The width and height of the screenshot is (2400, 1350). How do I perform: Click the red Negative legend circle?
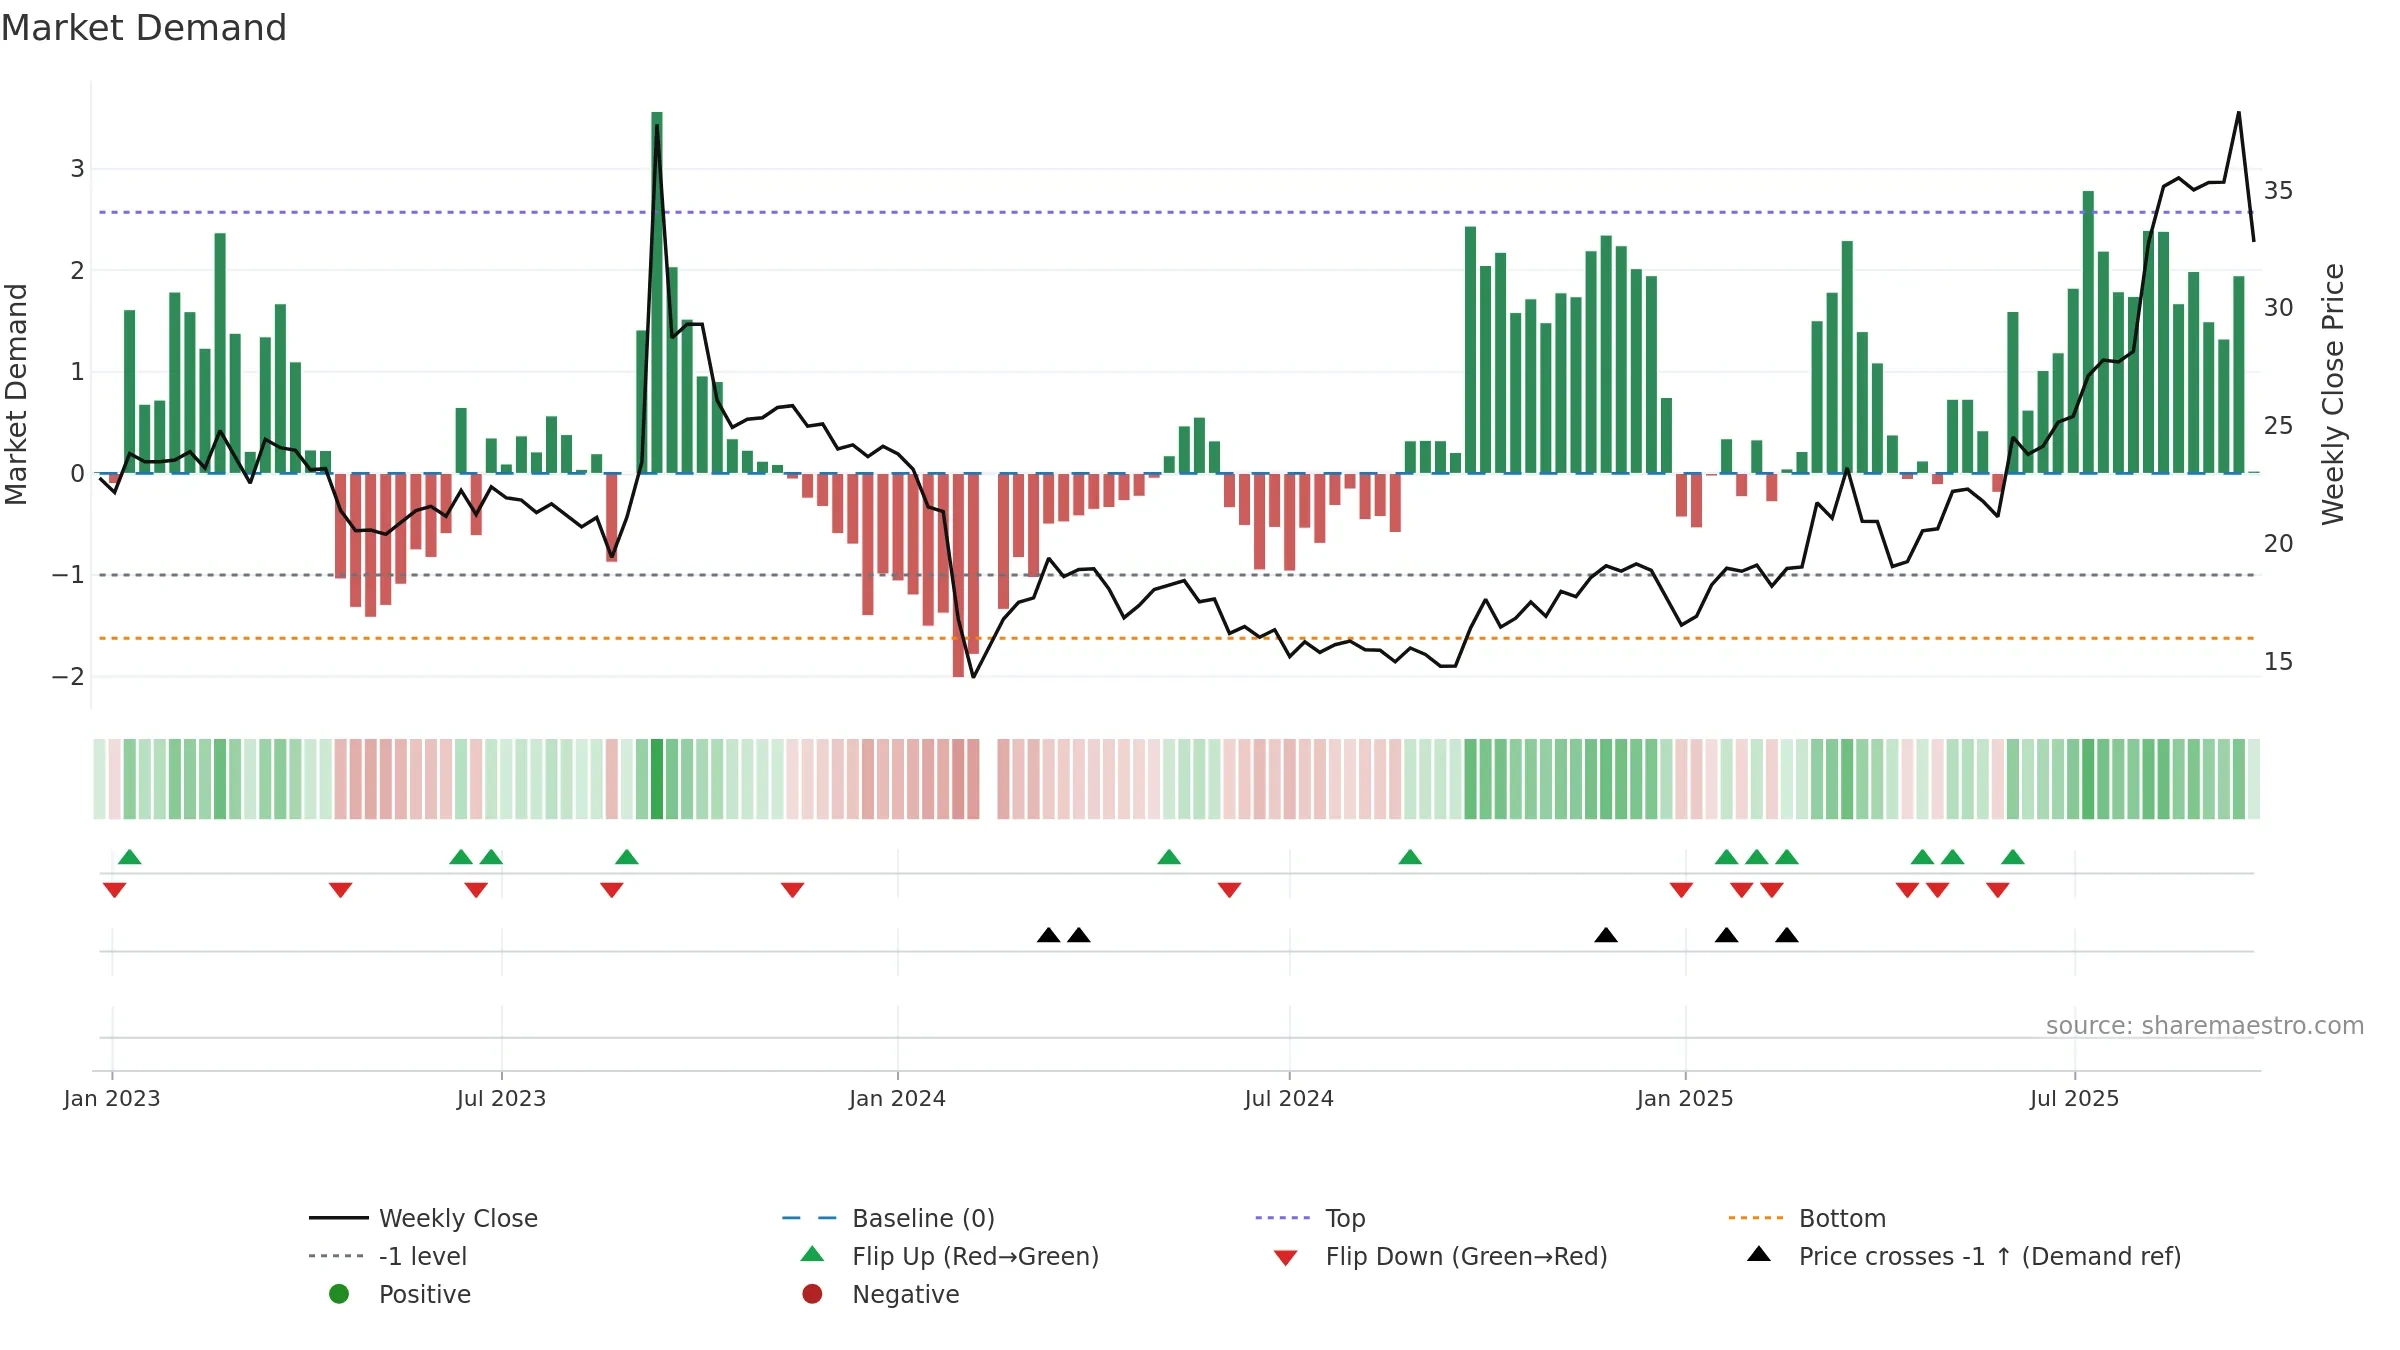(812, 1294)
